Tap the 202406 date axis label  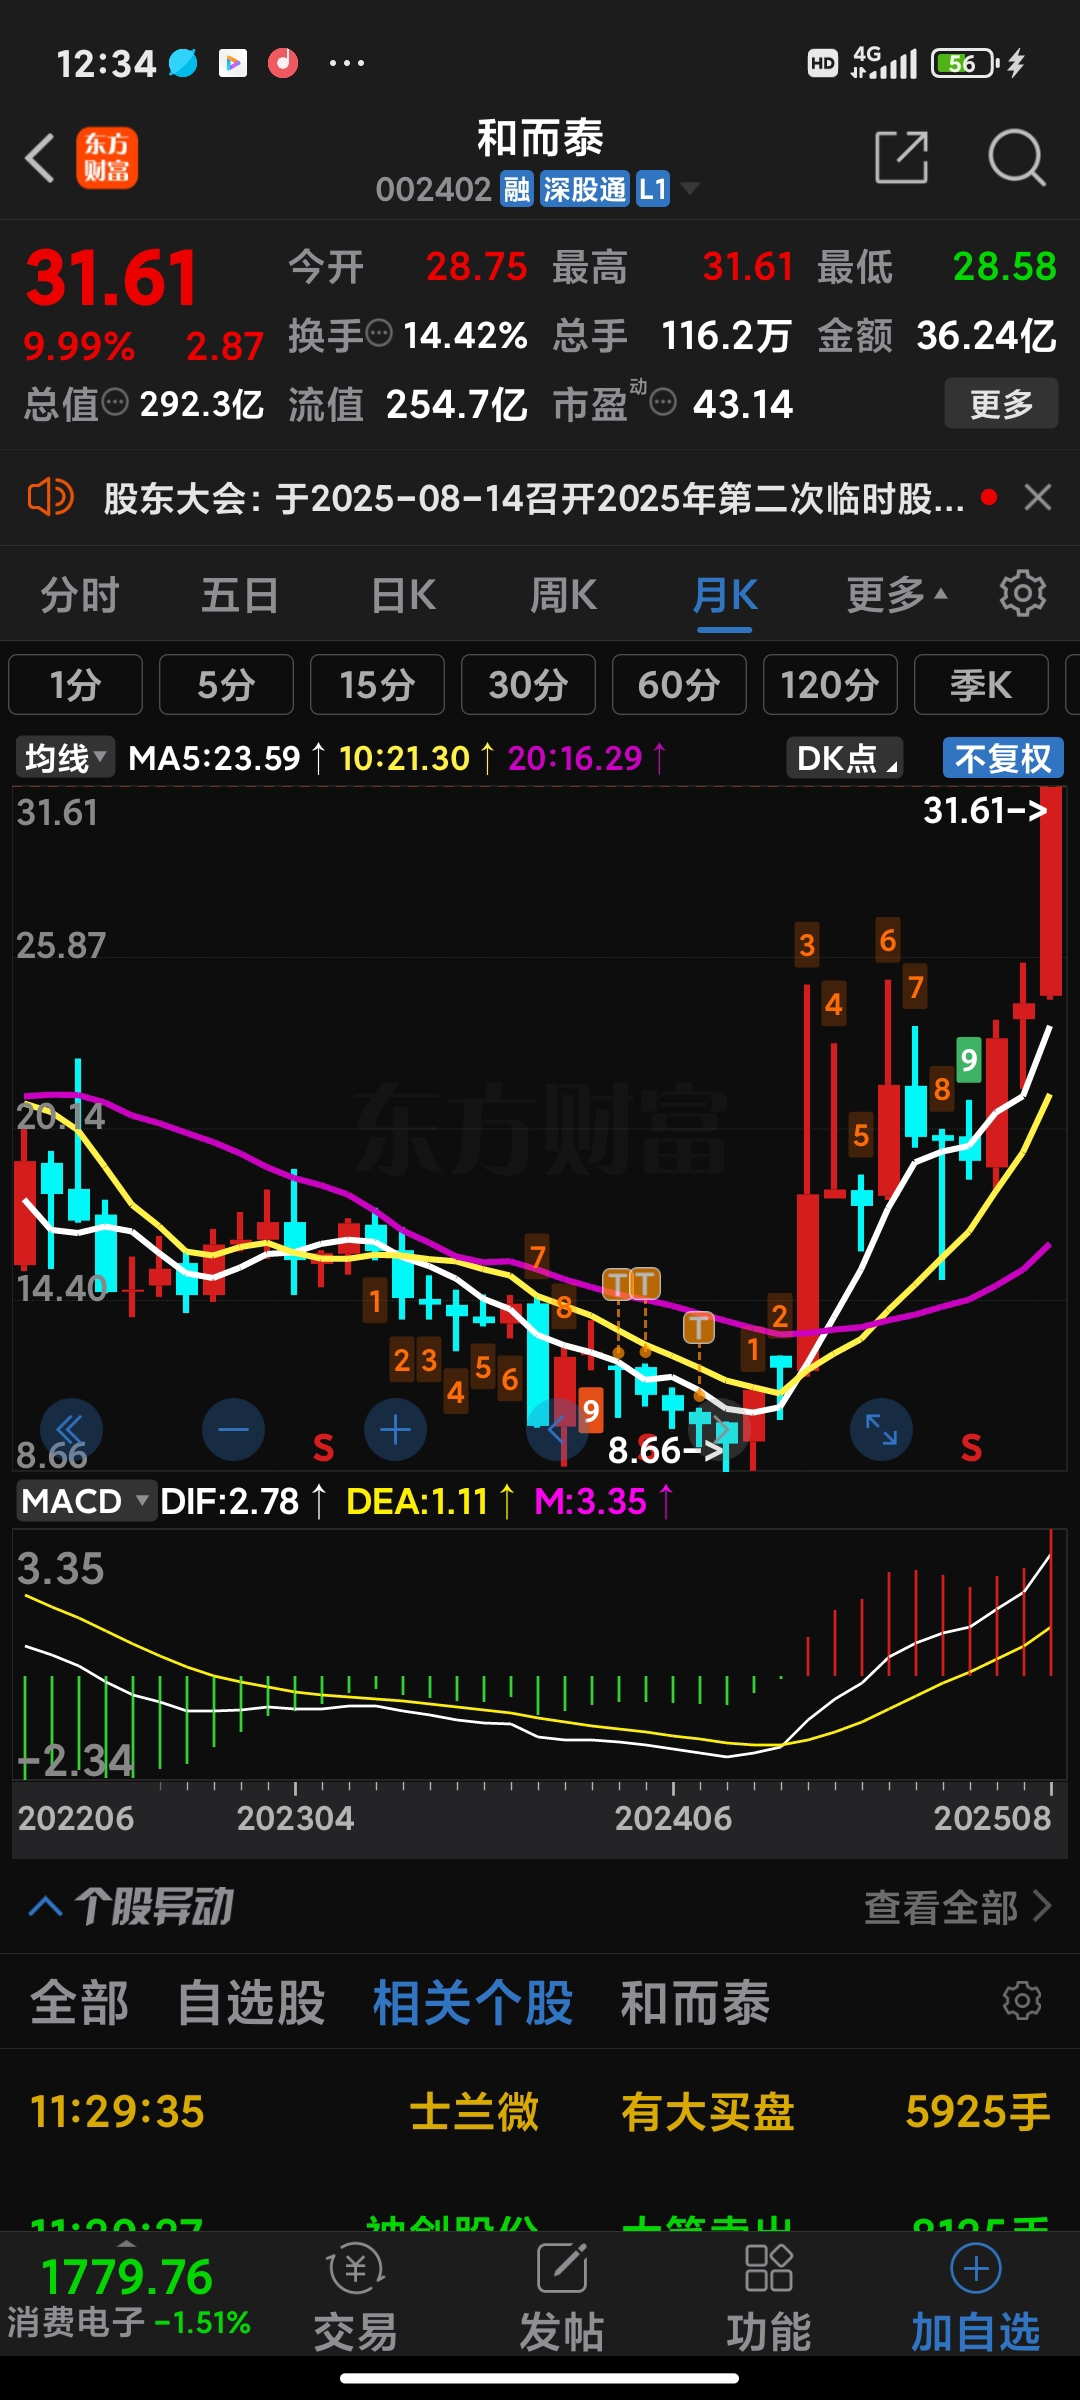[x=673, y=1817]
